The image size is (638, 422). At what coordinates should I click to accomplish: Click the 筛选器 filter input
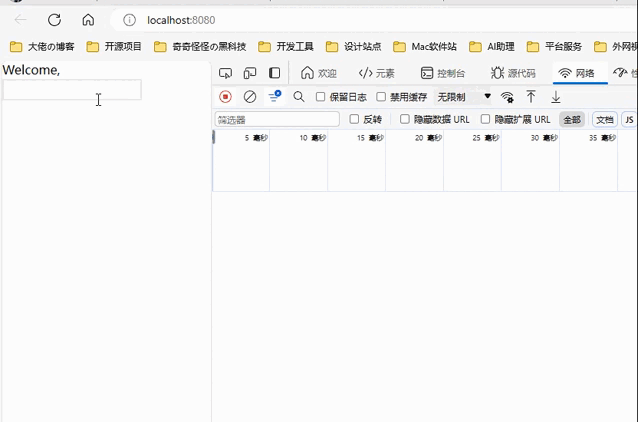coord(277,120)
